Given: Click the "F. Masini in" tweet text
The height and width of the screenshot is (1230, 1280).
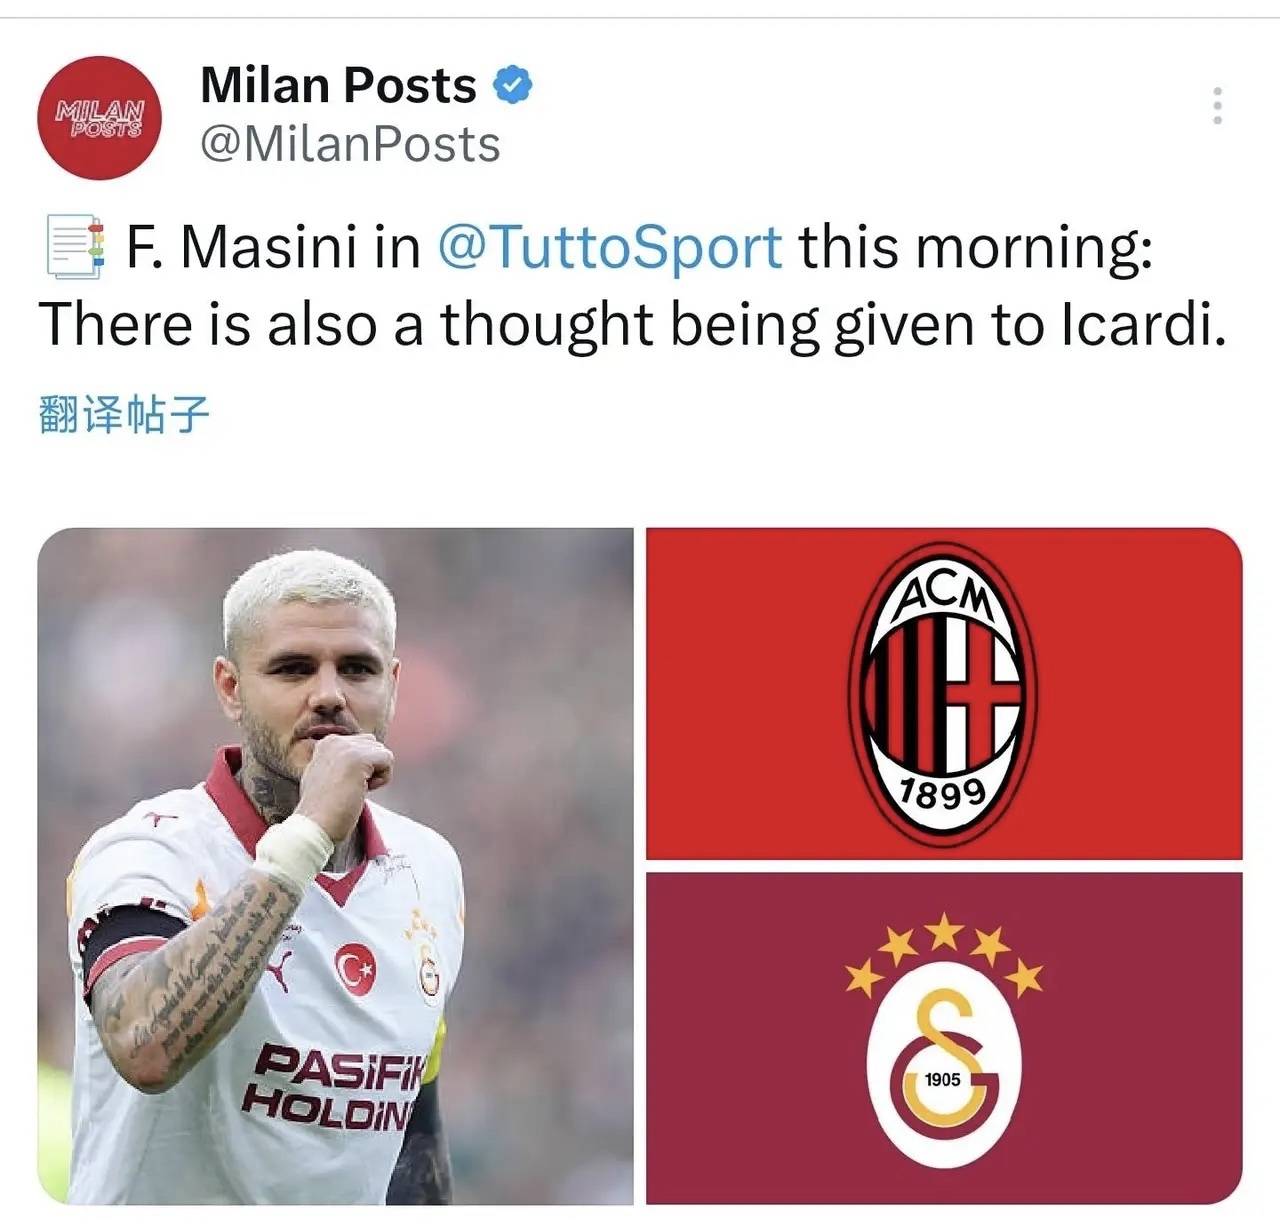Looking at the screenshot, I should [x=273, y=247].
